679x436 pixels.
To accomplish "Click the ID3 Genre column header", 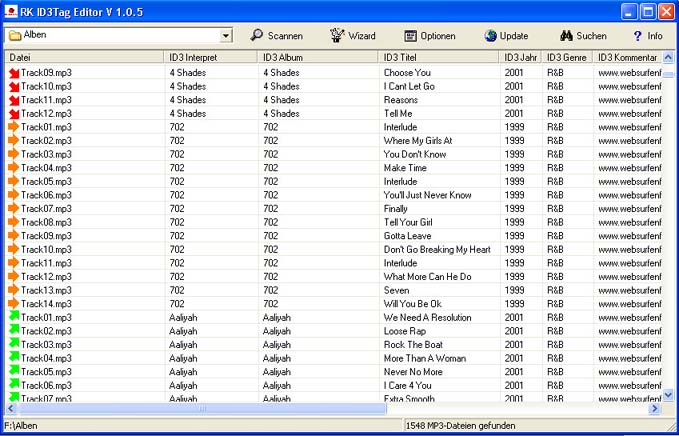I will tap(566, 58).
